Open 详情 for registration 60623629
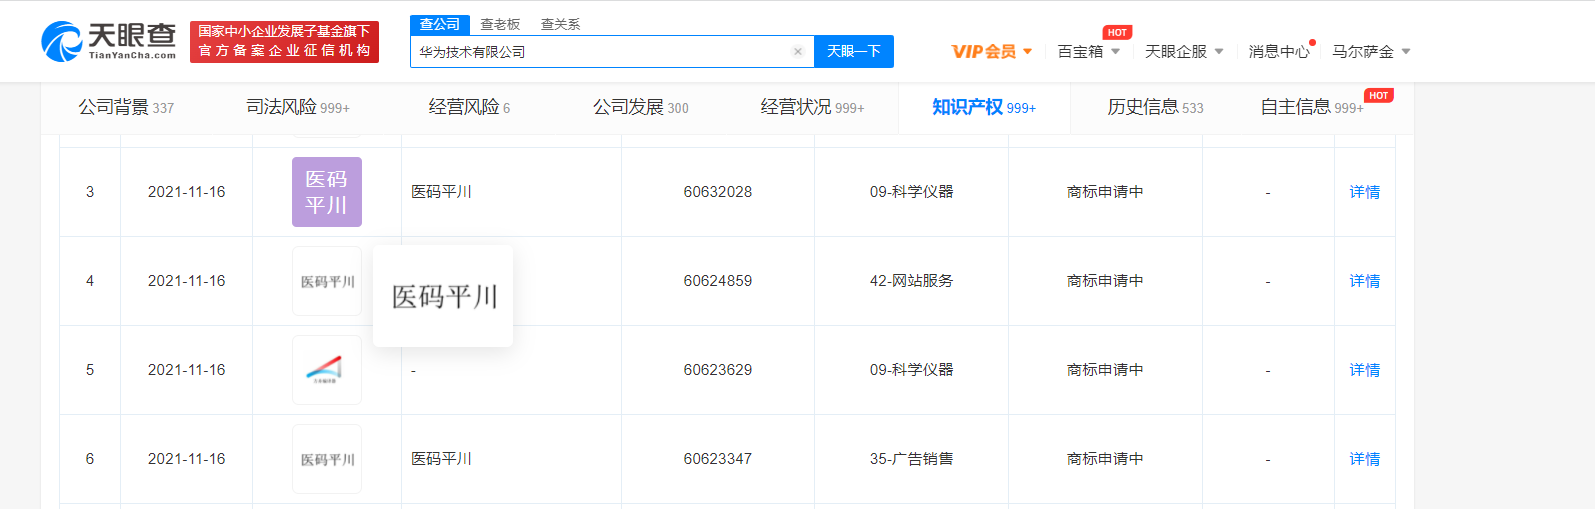The width and height of the screenshot is (1595, 509). pyautogui.click(x=1364, y=370)
